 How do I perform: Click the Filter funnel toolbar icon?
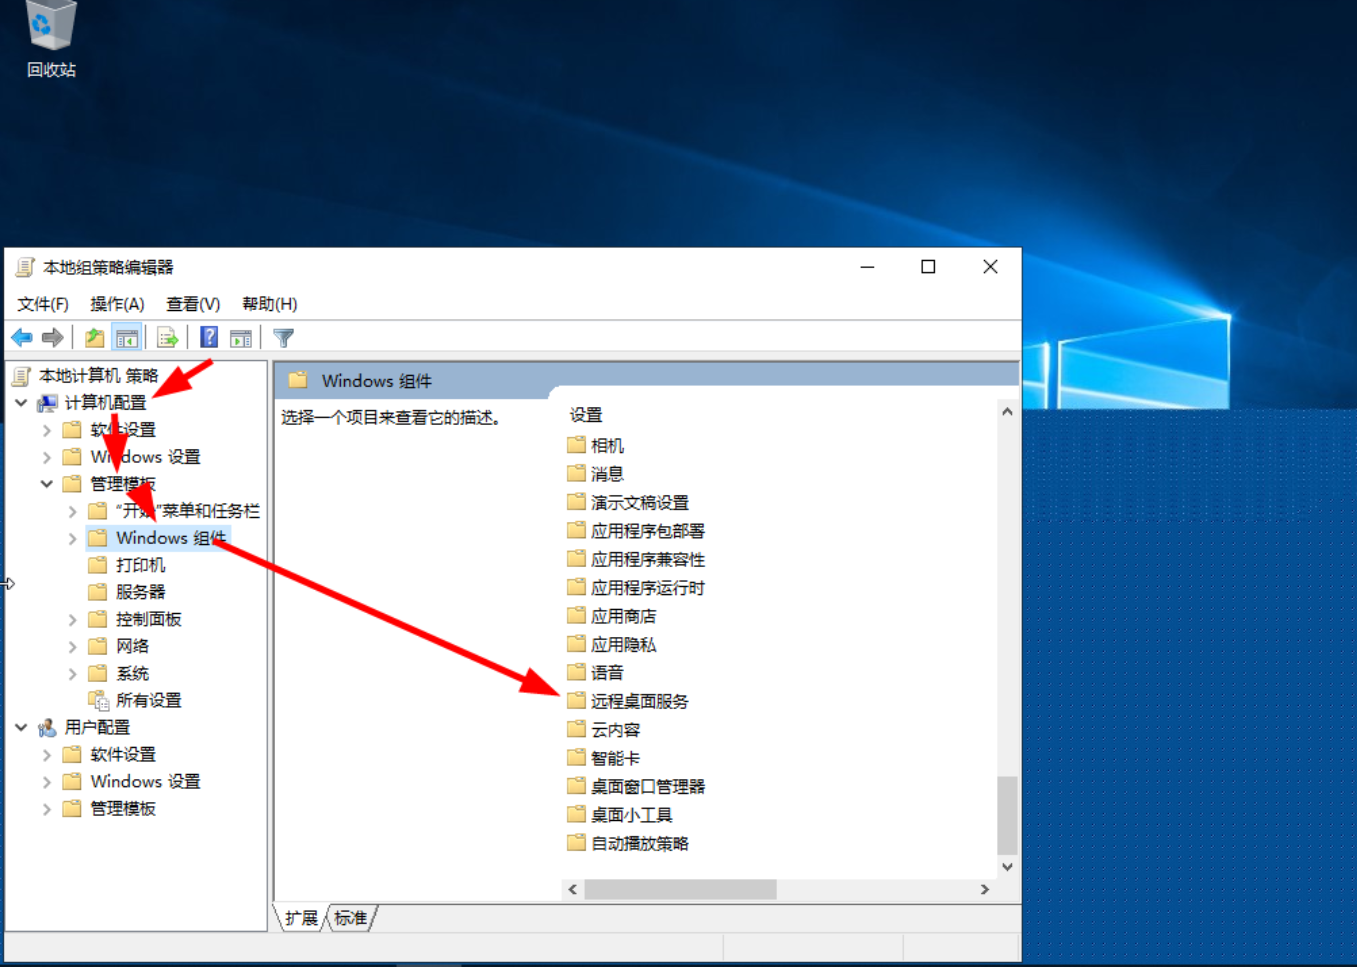coord(284,338)
